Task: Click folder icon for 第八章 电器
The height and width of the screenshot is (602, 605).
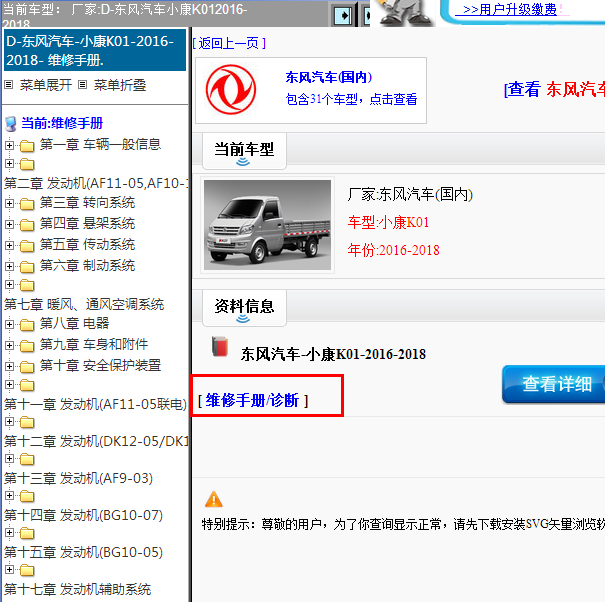Action: tap(27, 325)
